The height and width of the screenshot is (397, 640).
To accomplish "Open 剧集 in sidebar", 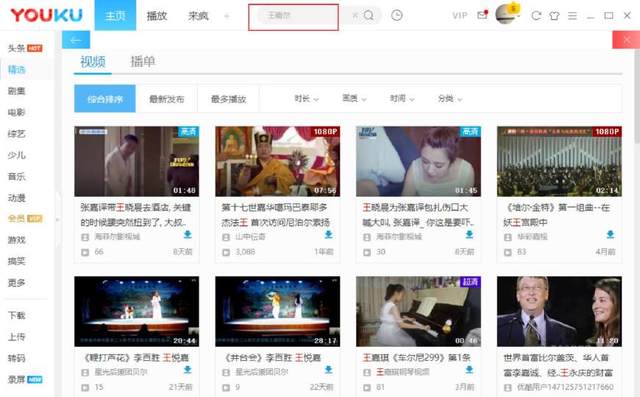I will click(17, 91).
